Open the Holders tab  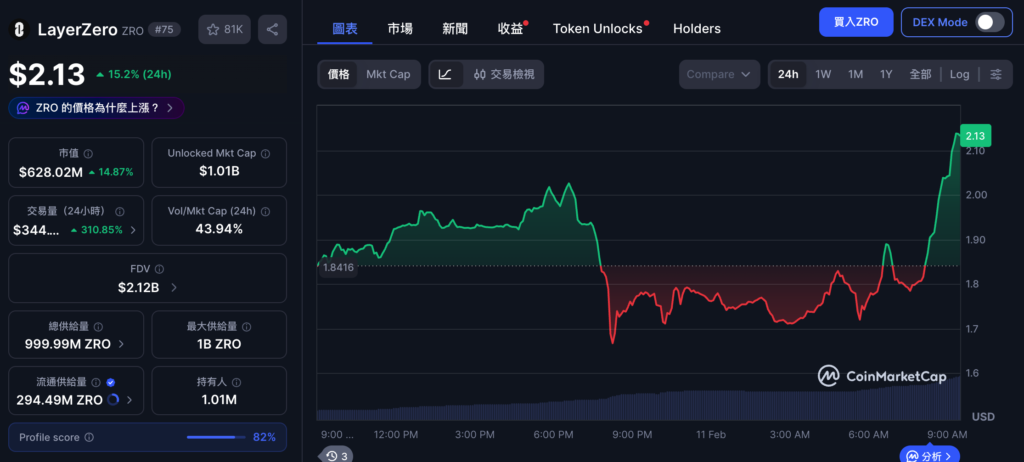[697, 29]
